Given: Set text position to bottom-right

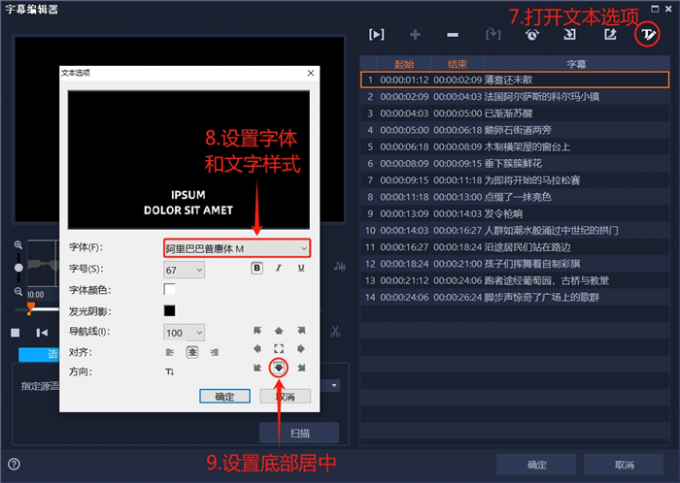Looking at the screenshot, I should point(301,368).
